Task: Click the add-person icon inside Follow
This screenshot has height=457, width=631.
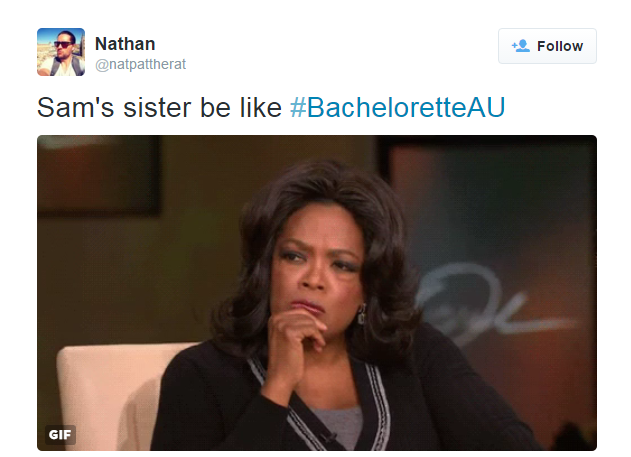Action: click(521, 46)
